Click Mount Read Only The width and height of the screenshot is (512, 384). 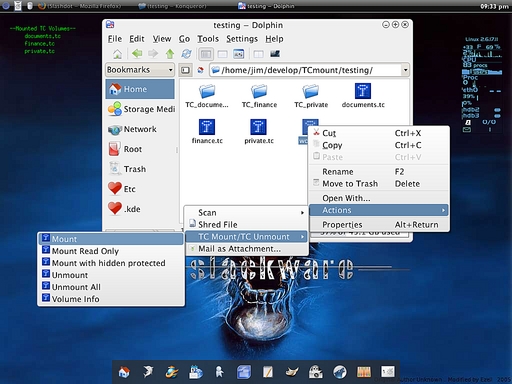pyautogui.click(x=111, y=251)
